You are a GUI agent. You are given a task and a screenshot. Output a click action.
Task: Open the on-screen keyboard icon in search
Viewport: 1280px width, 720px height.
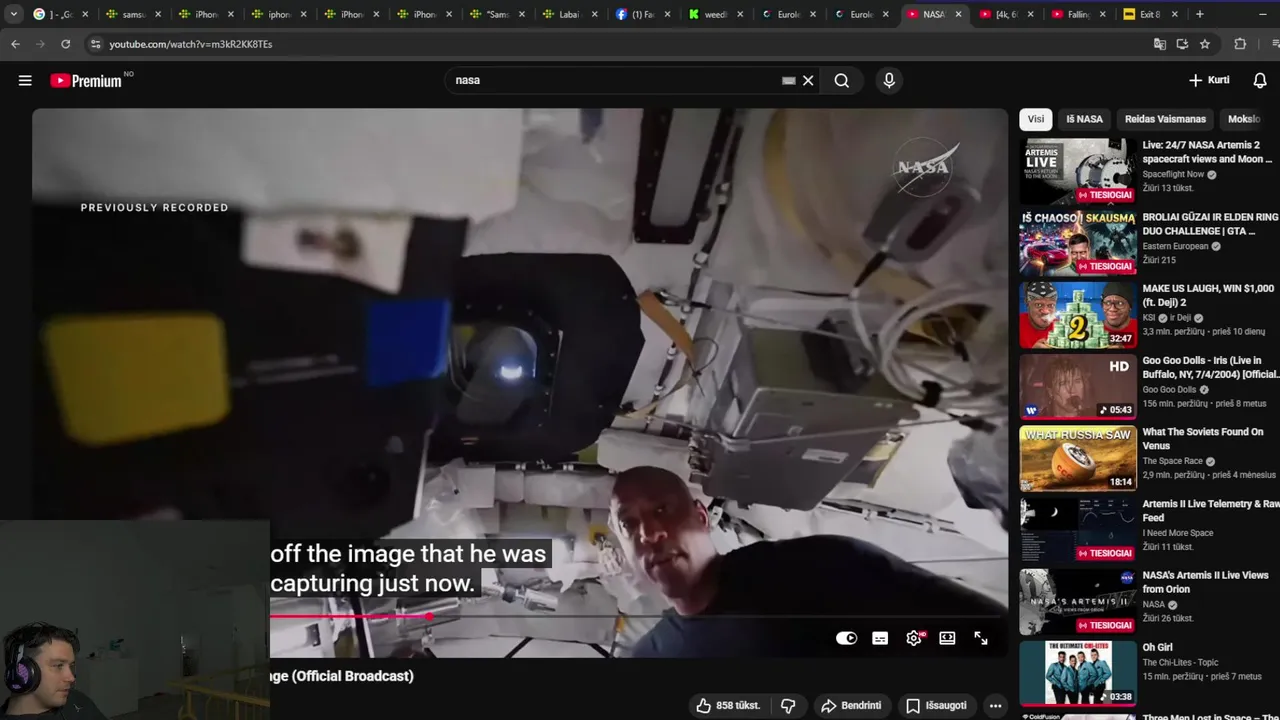[x=788, y=81]
